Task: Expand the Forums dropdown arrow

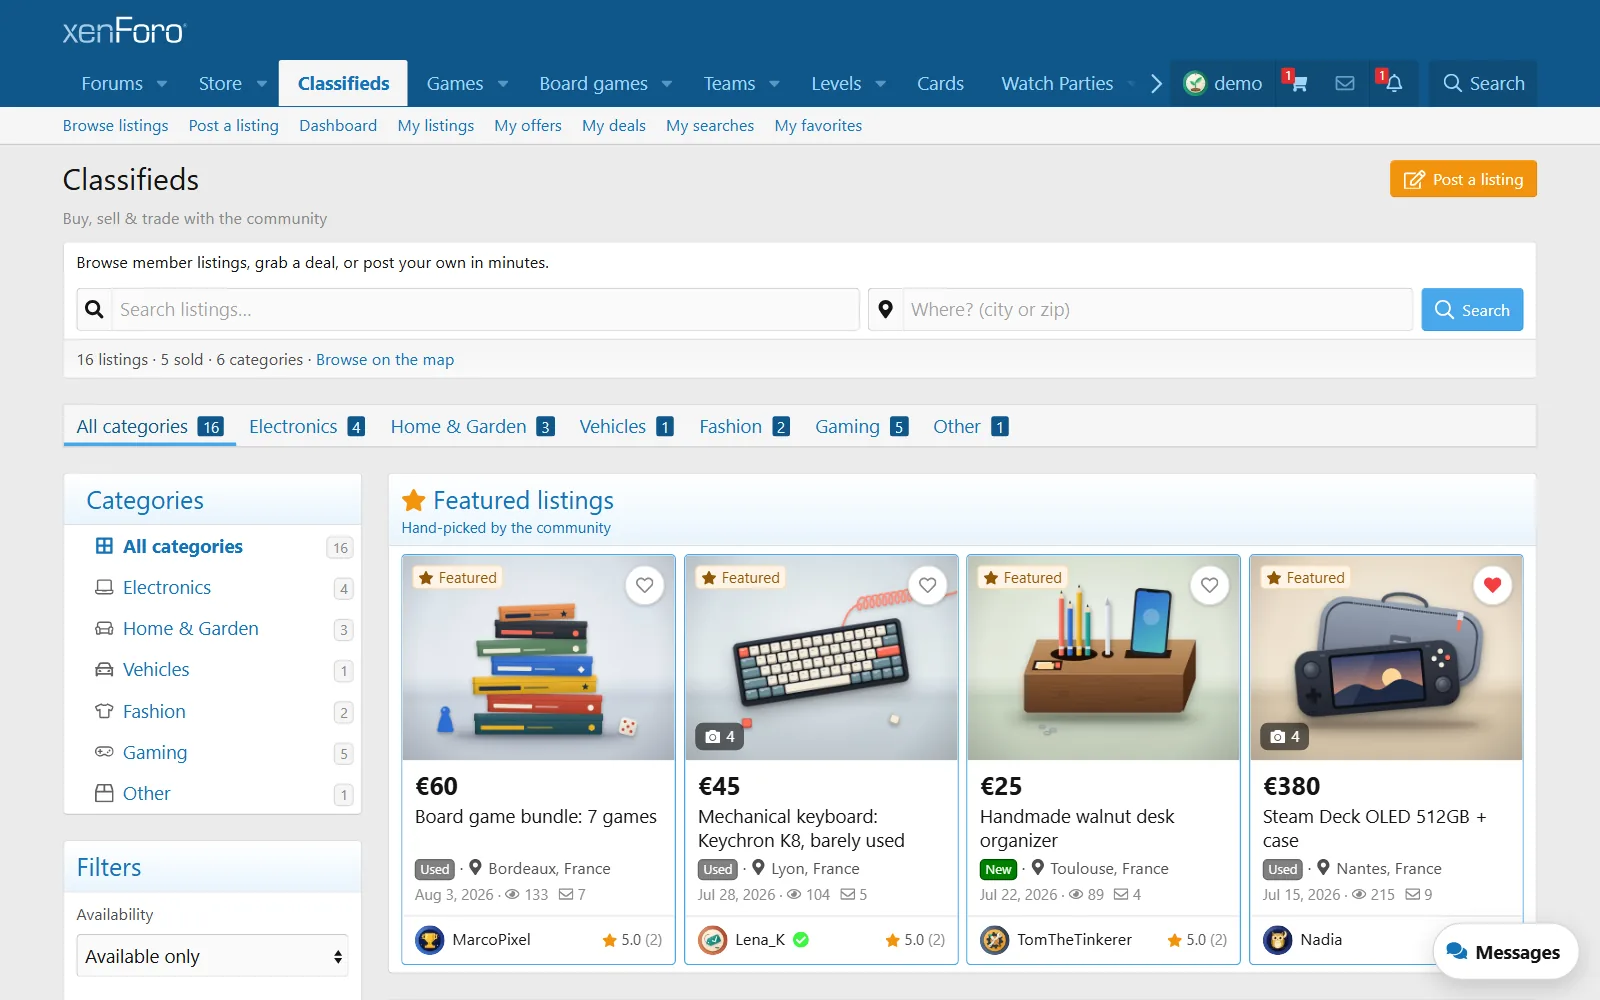Action: pos(162,84)
